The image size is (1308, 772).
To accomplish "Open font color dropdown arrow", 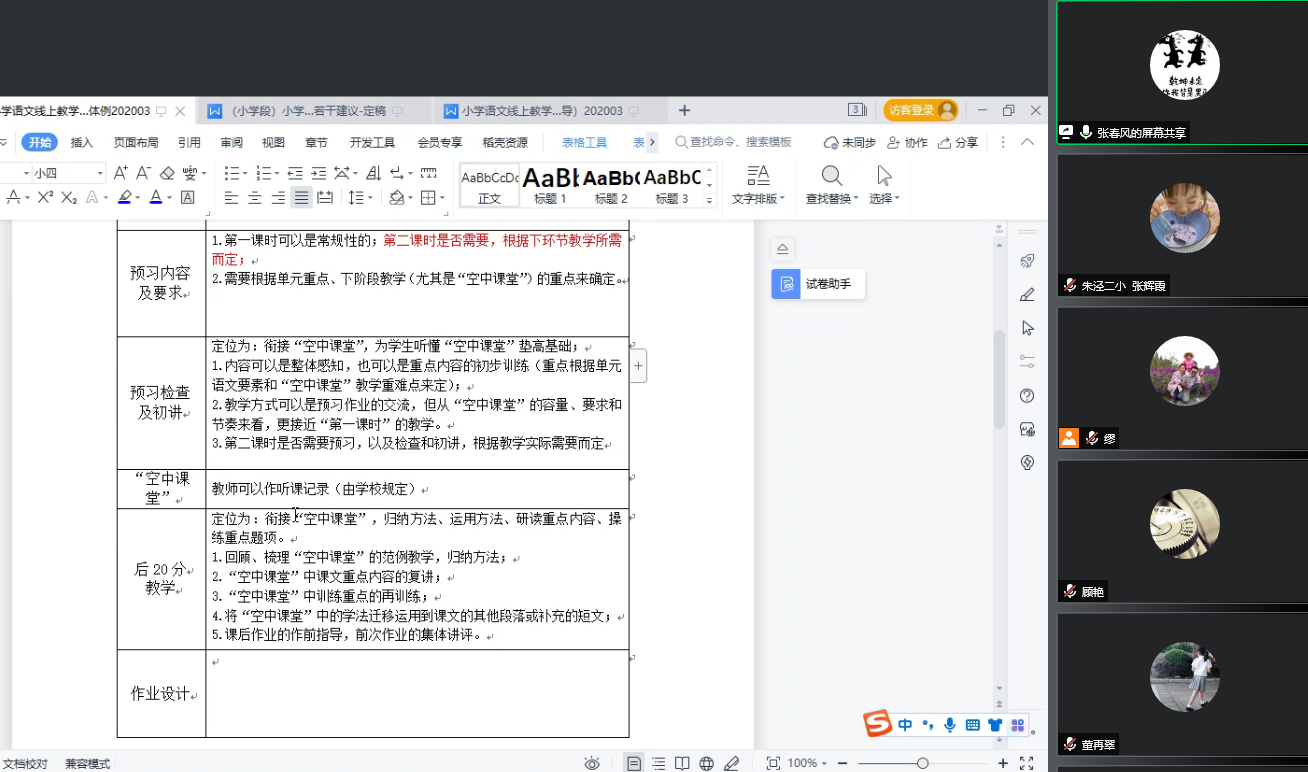I will pyautogui.click(x=170, y=198).
